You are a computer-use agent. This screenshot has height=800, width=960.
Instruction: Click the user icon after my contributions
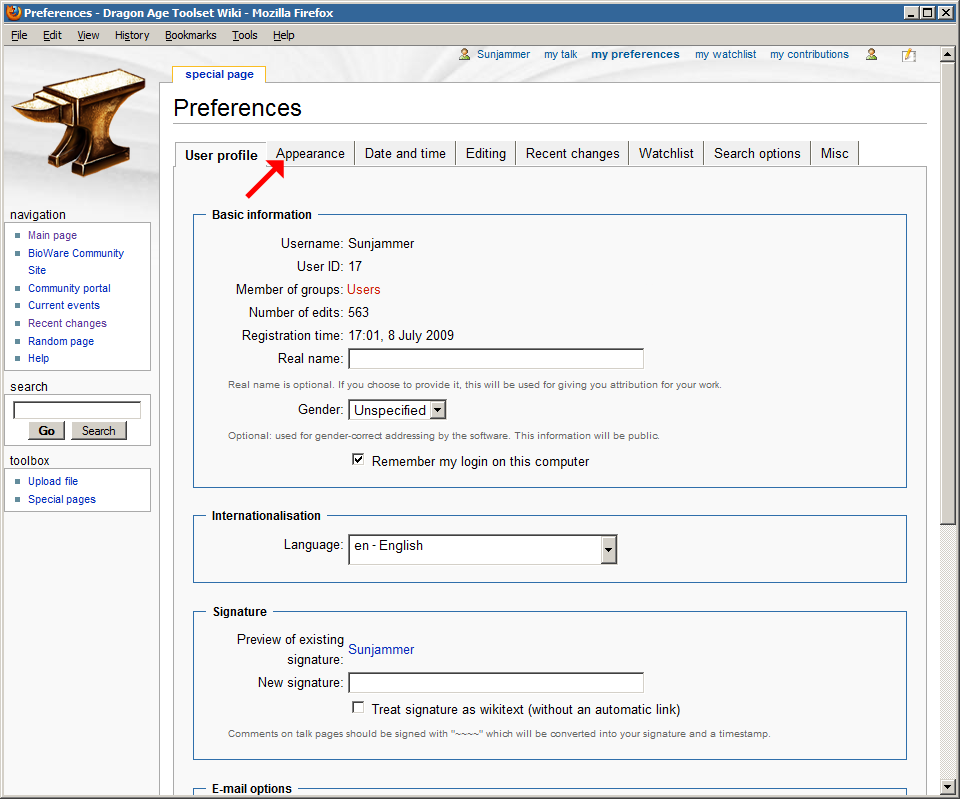point(872,55)
